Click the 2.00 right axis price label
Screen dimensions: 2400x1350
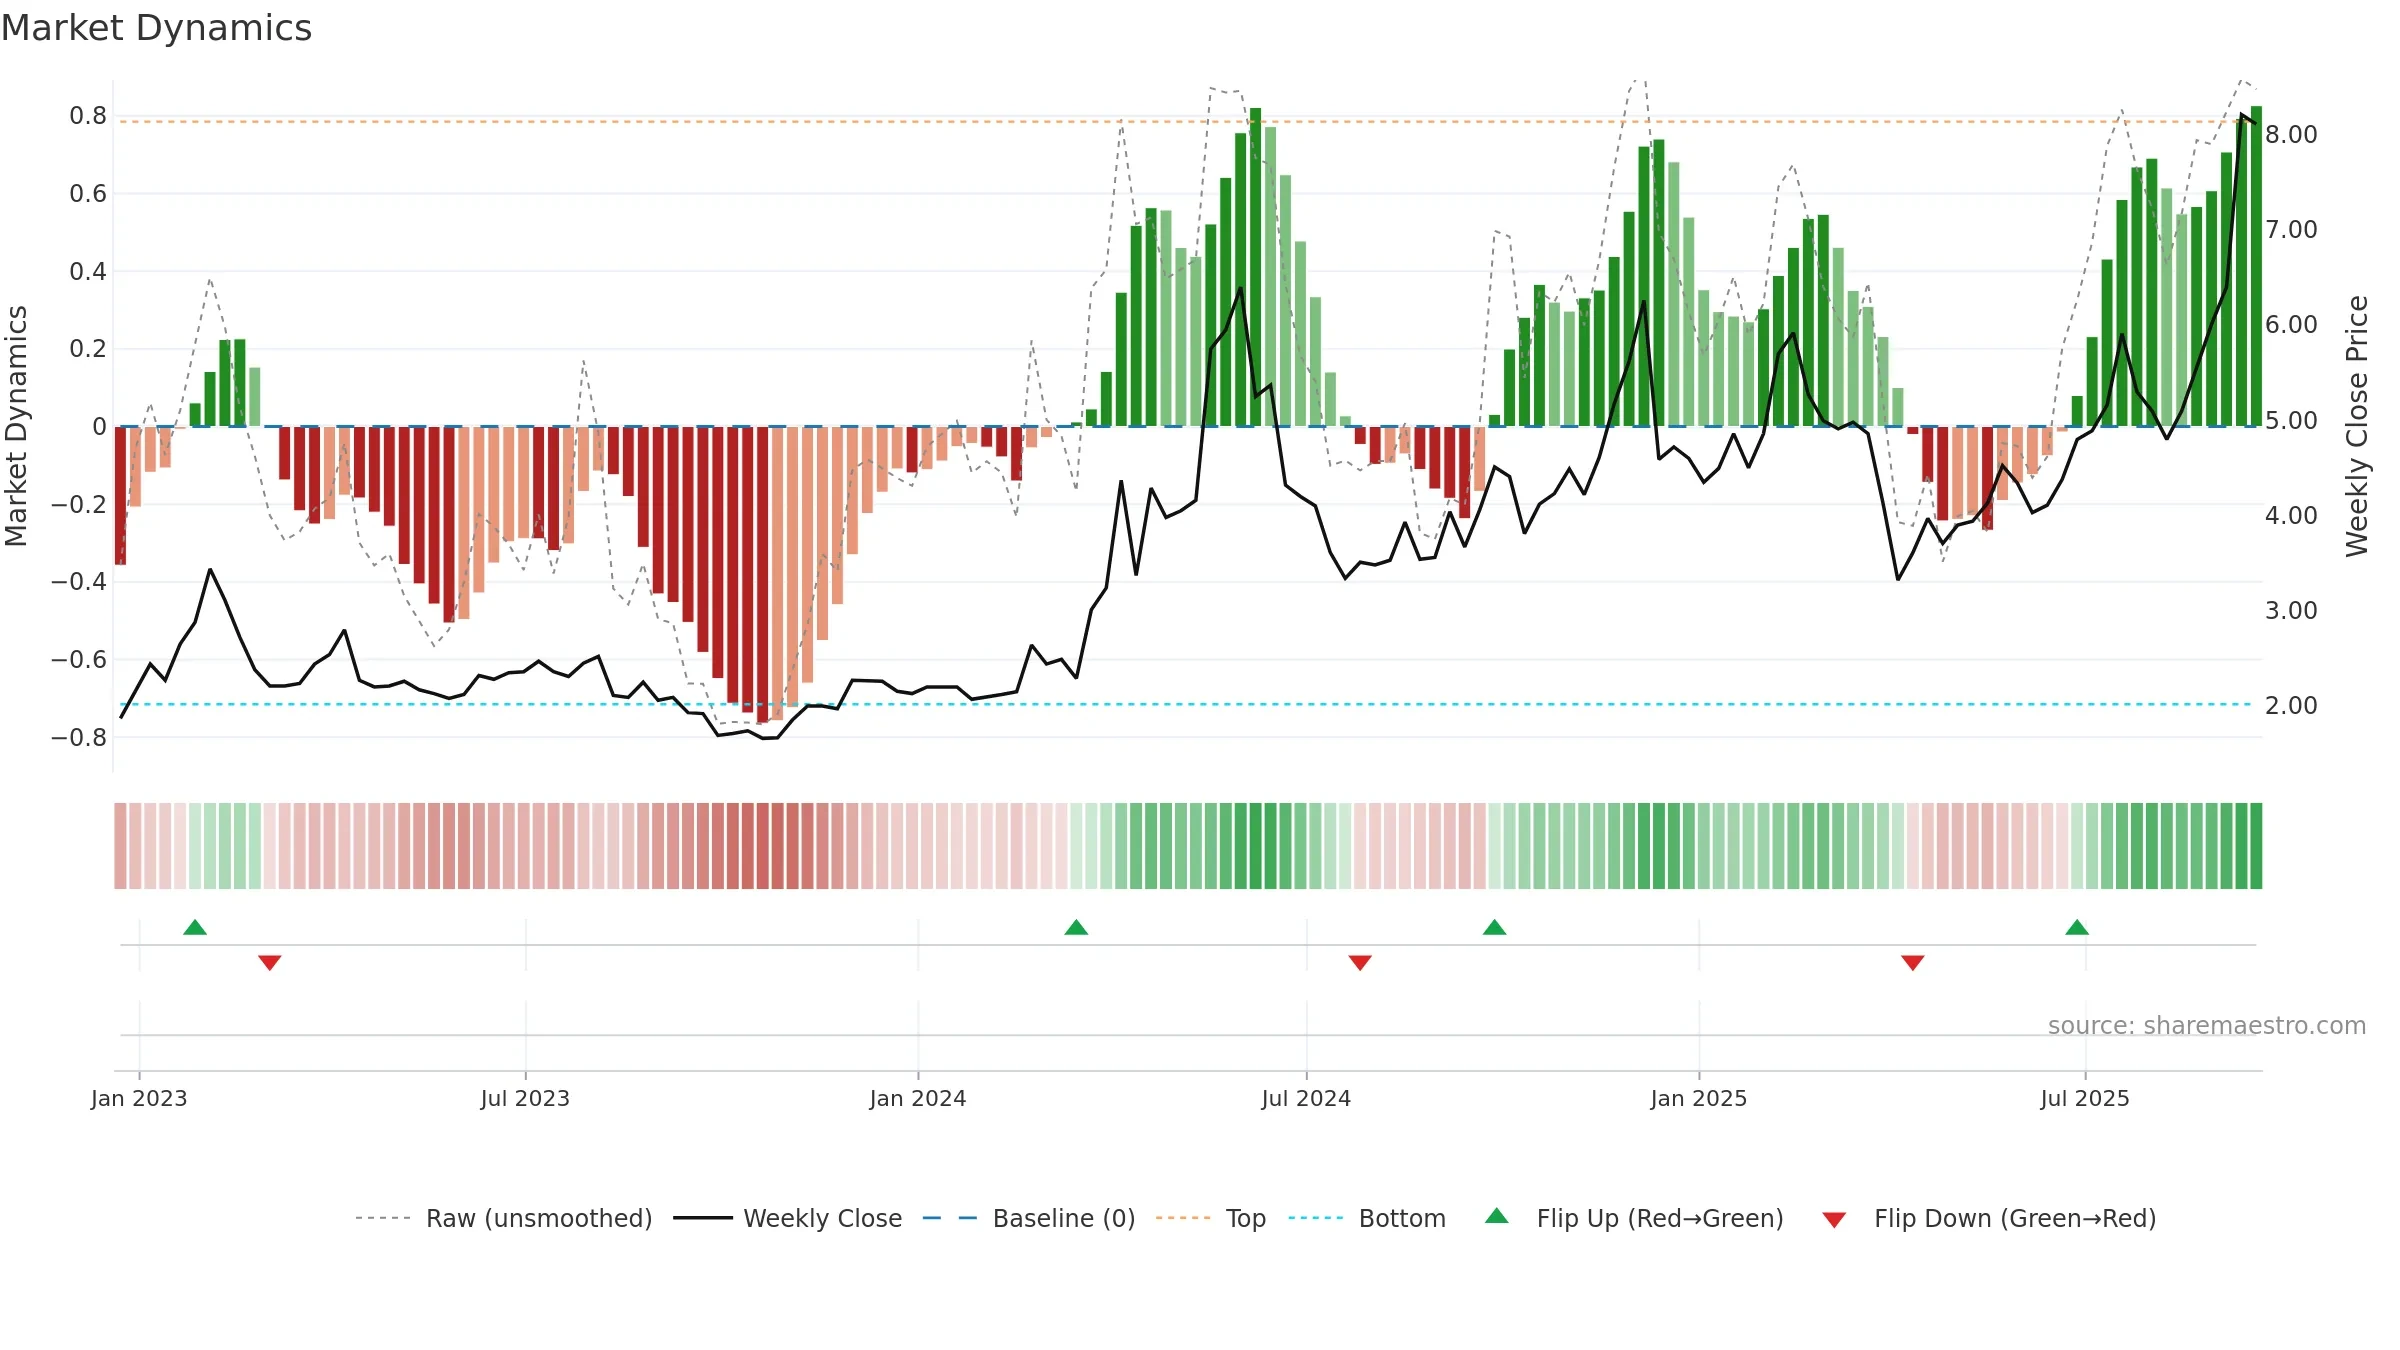click(x=2291, y=706)
